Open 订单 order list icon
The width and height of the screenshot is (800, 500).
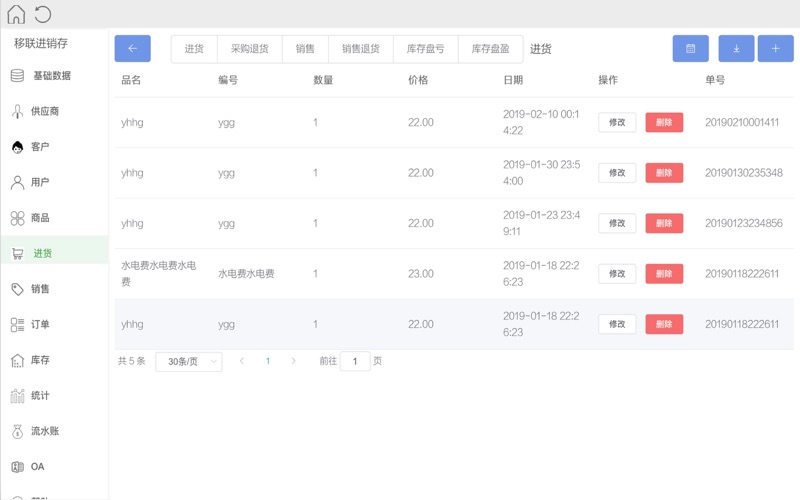tap(17, 324)
